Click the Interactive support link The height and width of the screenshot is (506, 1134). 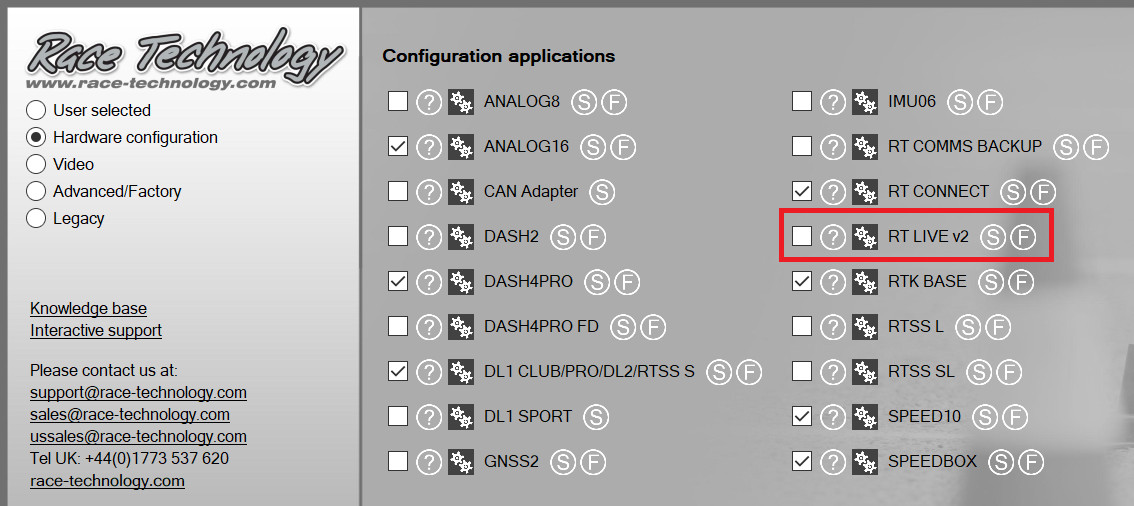(x=96, y=330)
